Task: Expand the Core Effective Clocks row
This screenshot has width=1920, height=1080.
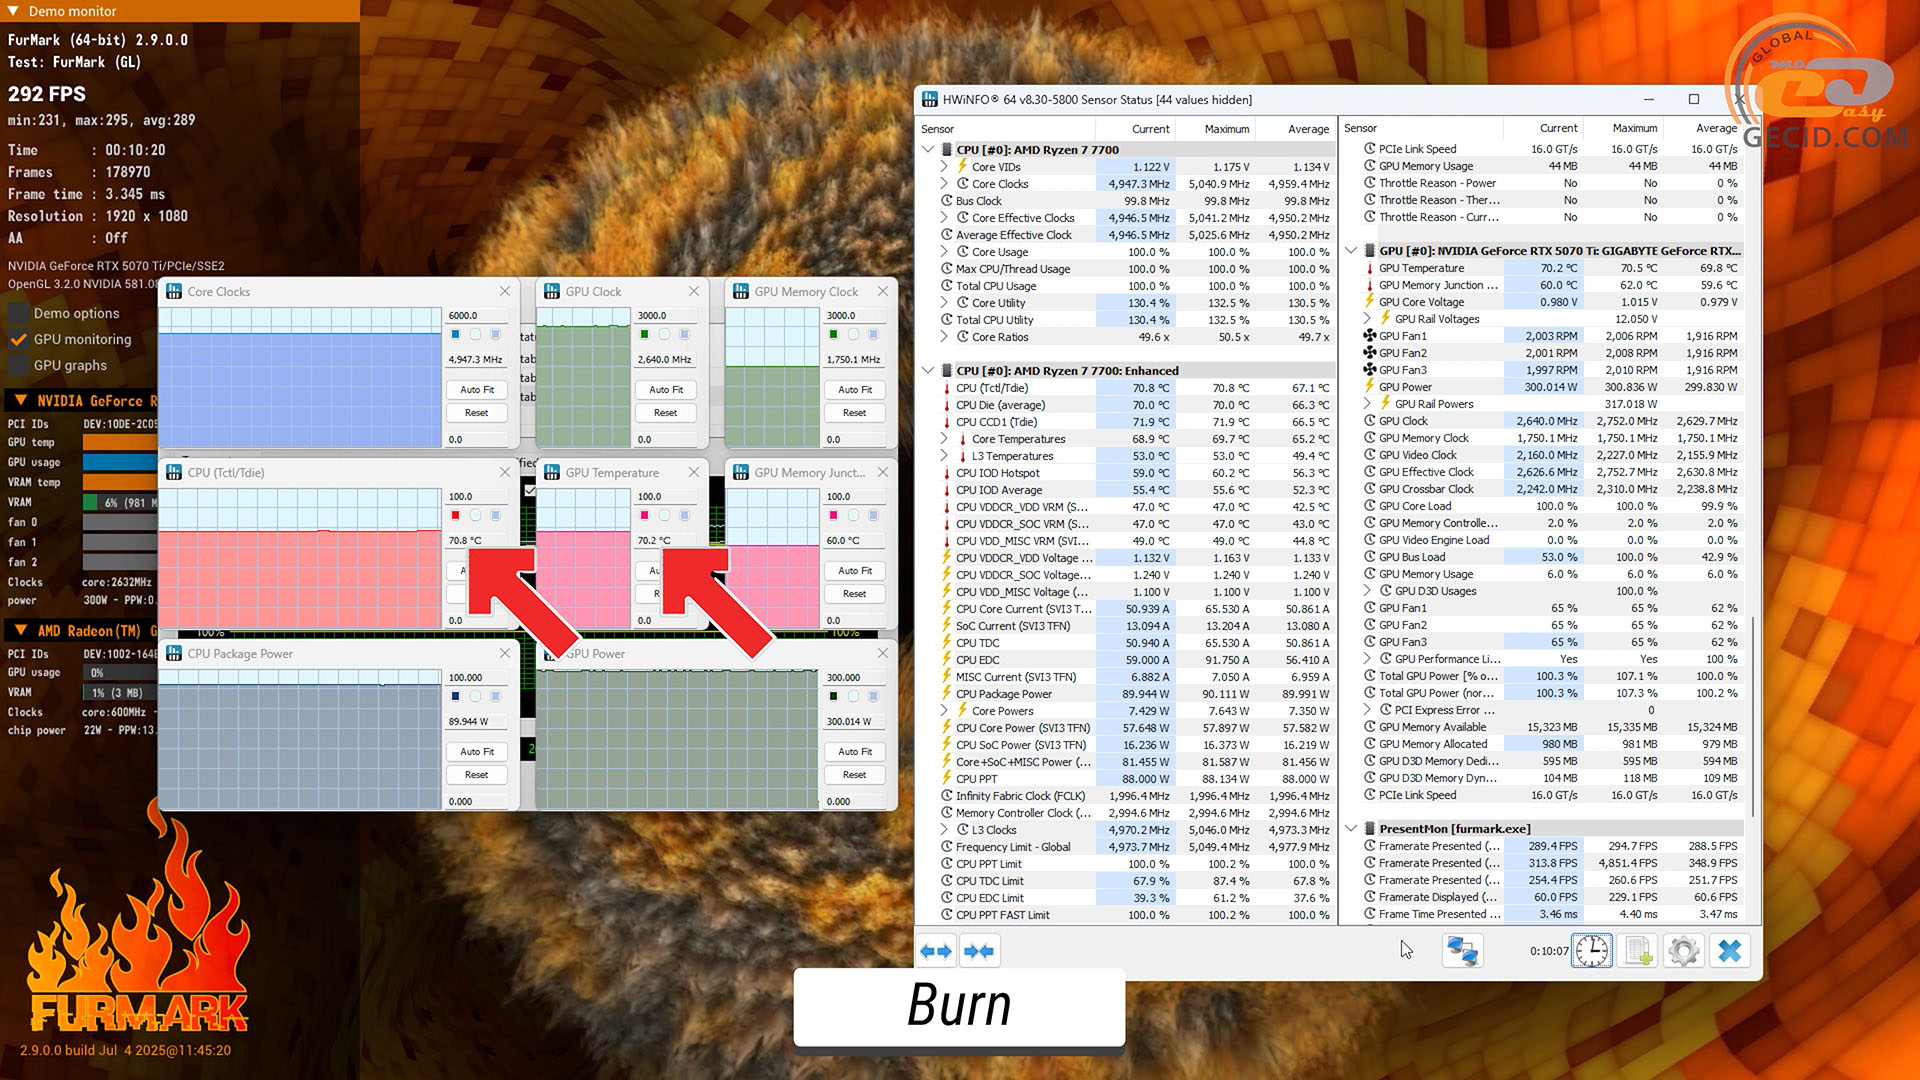Action: (944, 218)
